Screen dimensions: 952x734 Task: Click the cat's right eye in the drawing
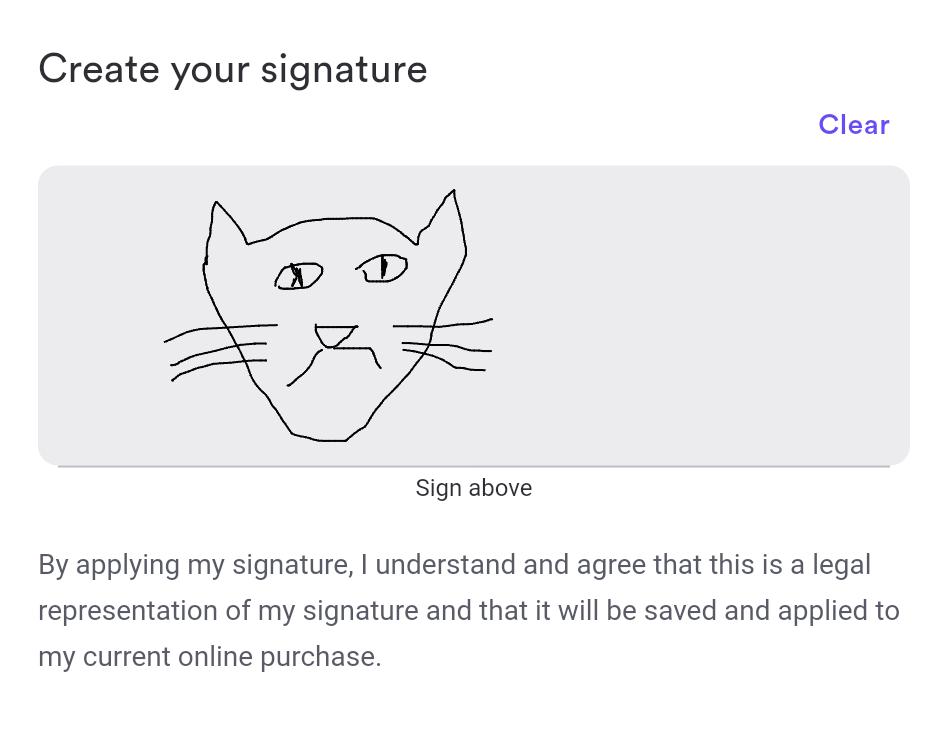(x=383, y=268)
